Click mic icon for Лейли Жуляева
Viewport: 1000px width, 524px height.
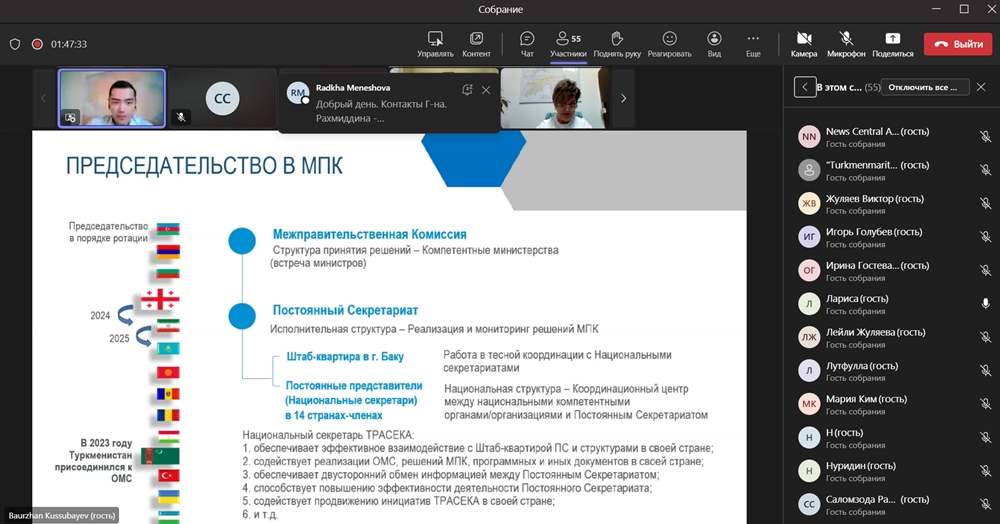pyautogui.click(x=985, y=337)
